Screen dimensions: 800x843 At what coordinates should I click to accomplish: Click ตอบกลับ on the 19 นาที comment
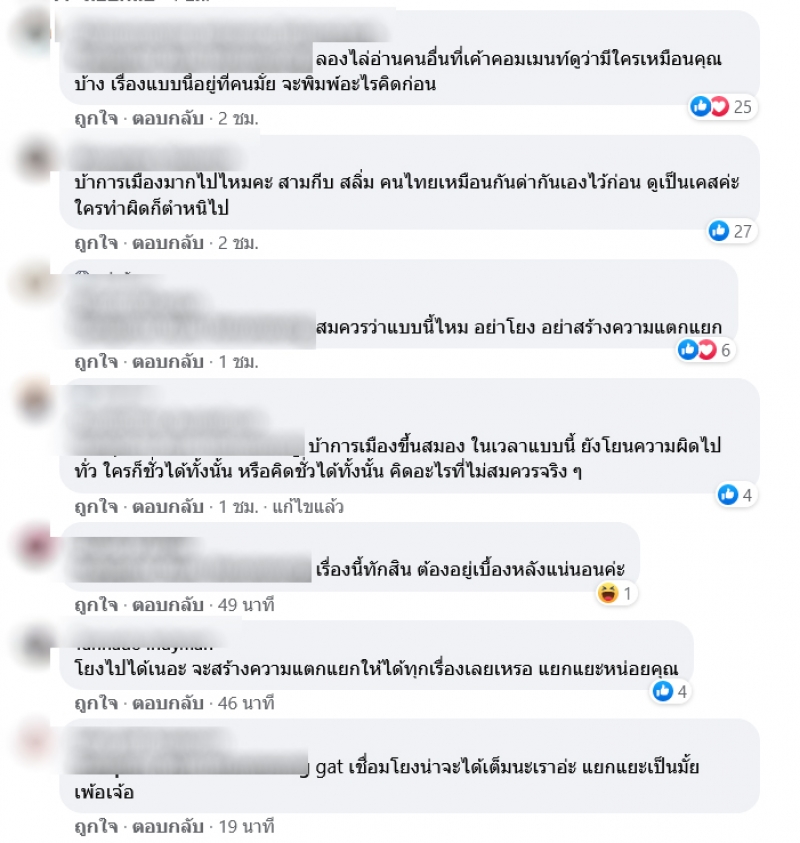tap(168, 826)
